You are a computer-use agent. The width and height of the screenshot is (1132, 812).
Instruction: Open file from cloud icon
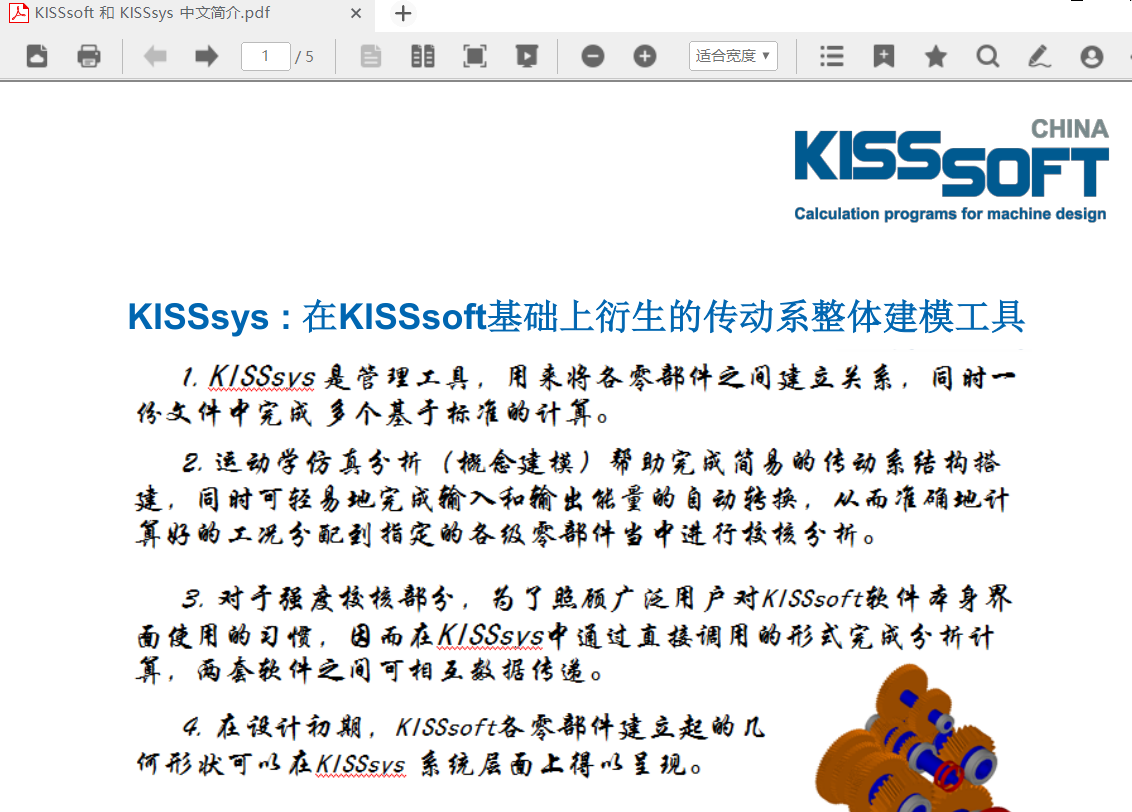coord(37,56)
